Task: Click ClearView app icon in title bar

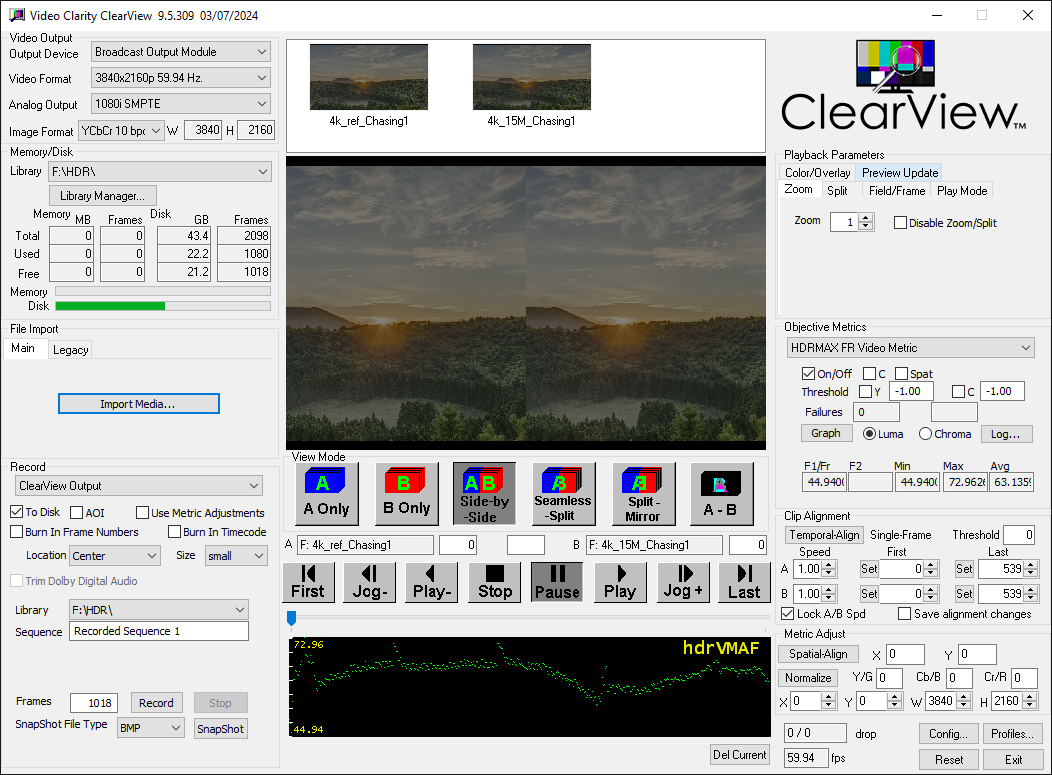Action: [x=16, y=15]
